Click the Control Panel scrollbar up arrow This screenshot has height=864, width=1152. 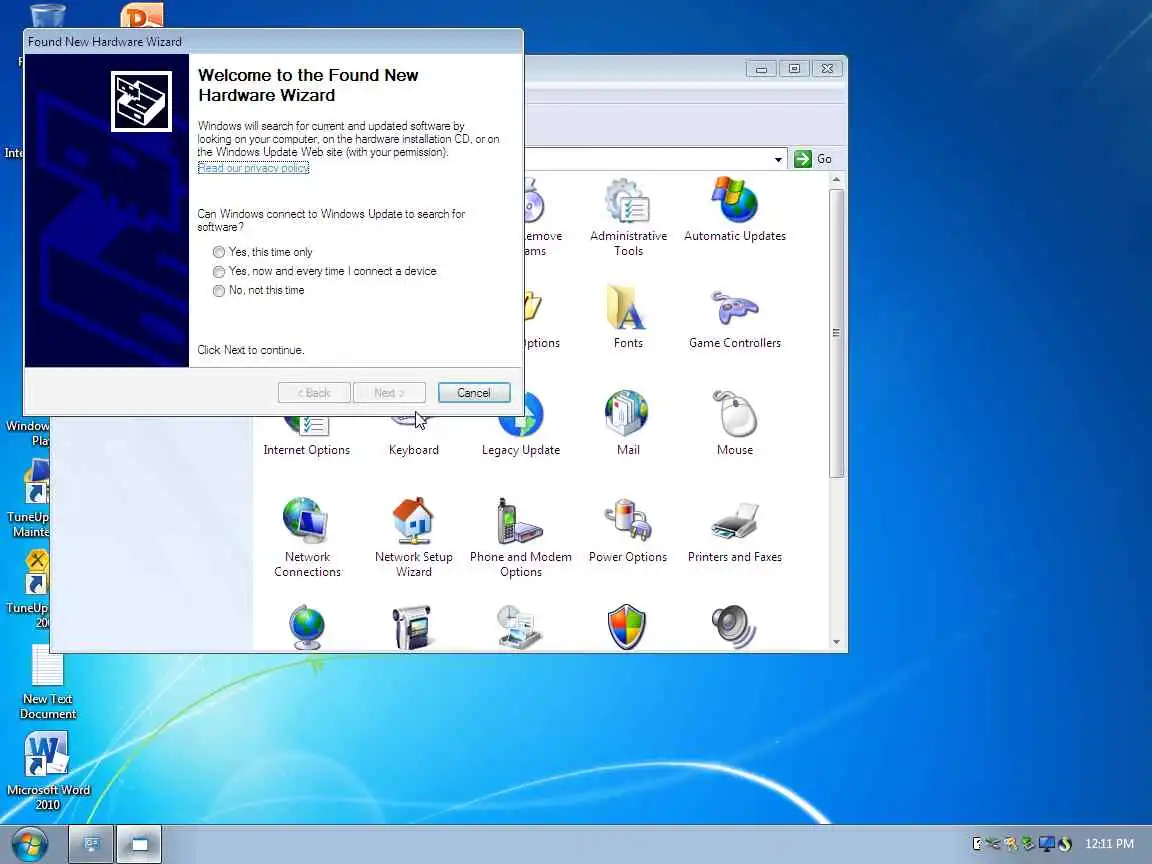[836, 180]
